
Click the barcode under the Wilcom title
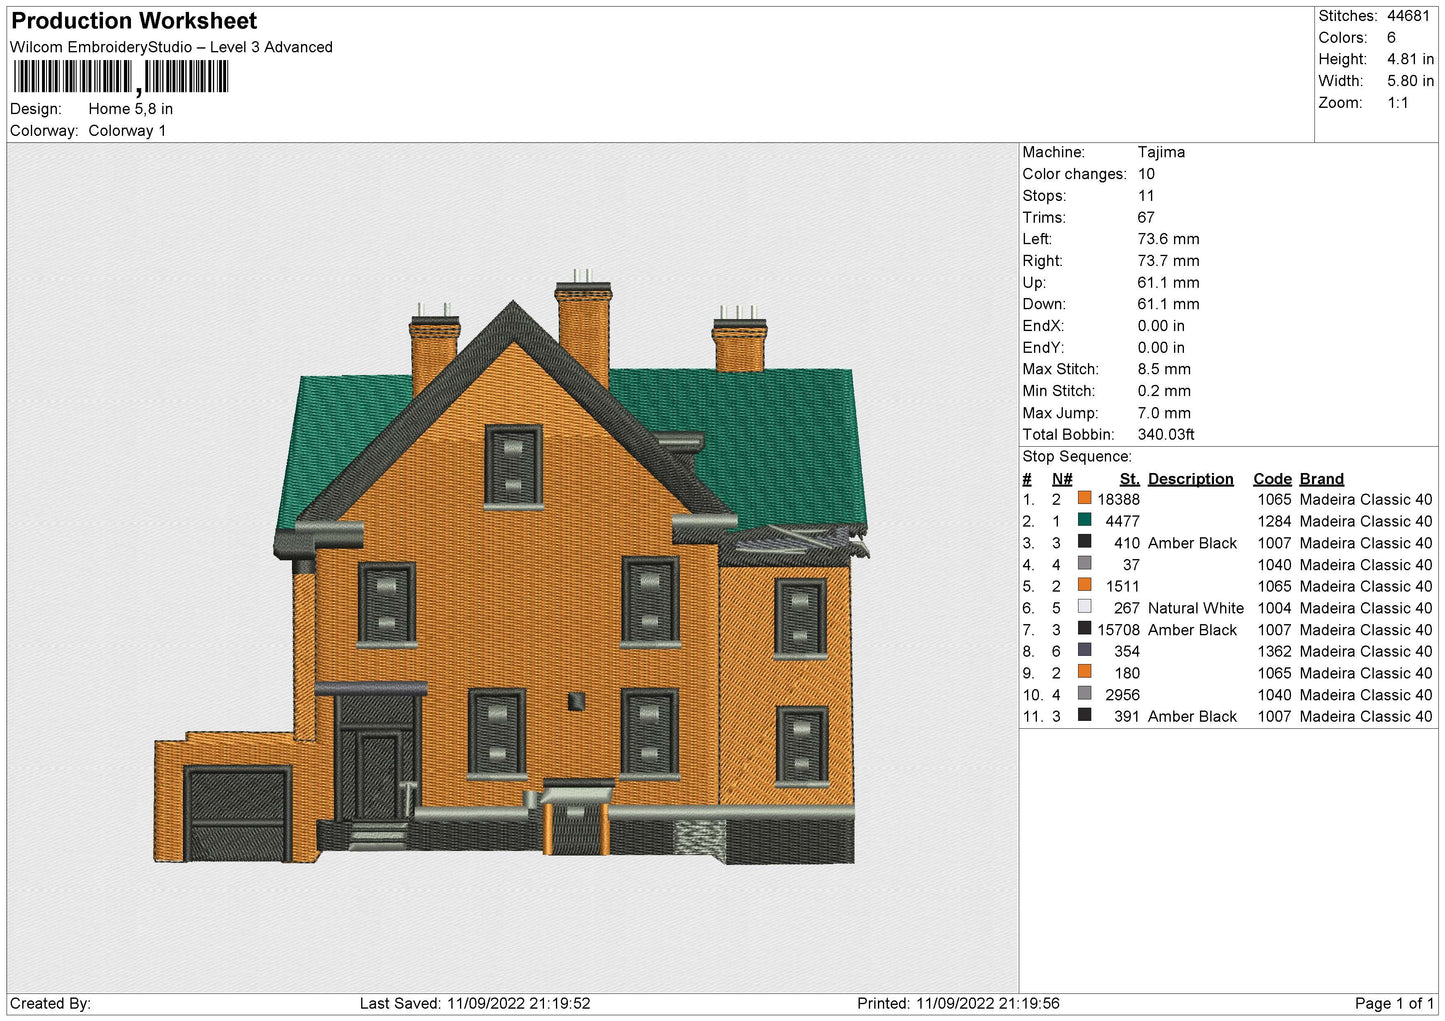click(x=121, y=77)
